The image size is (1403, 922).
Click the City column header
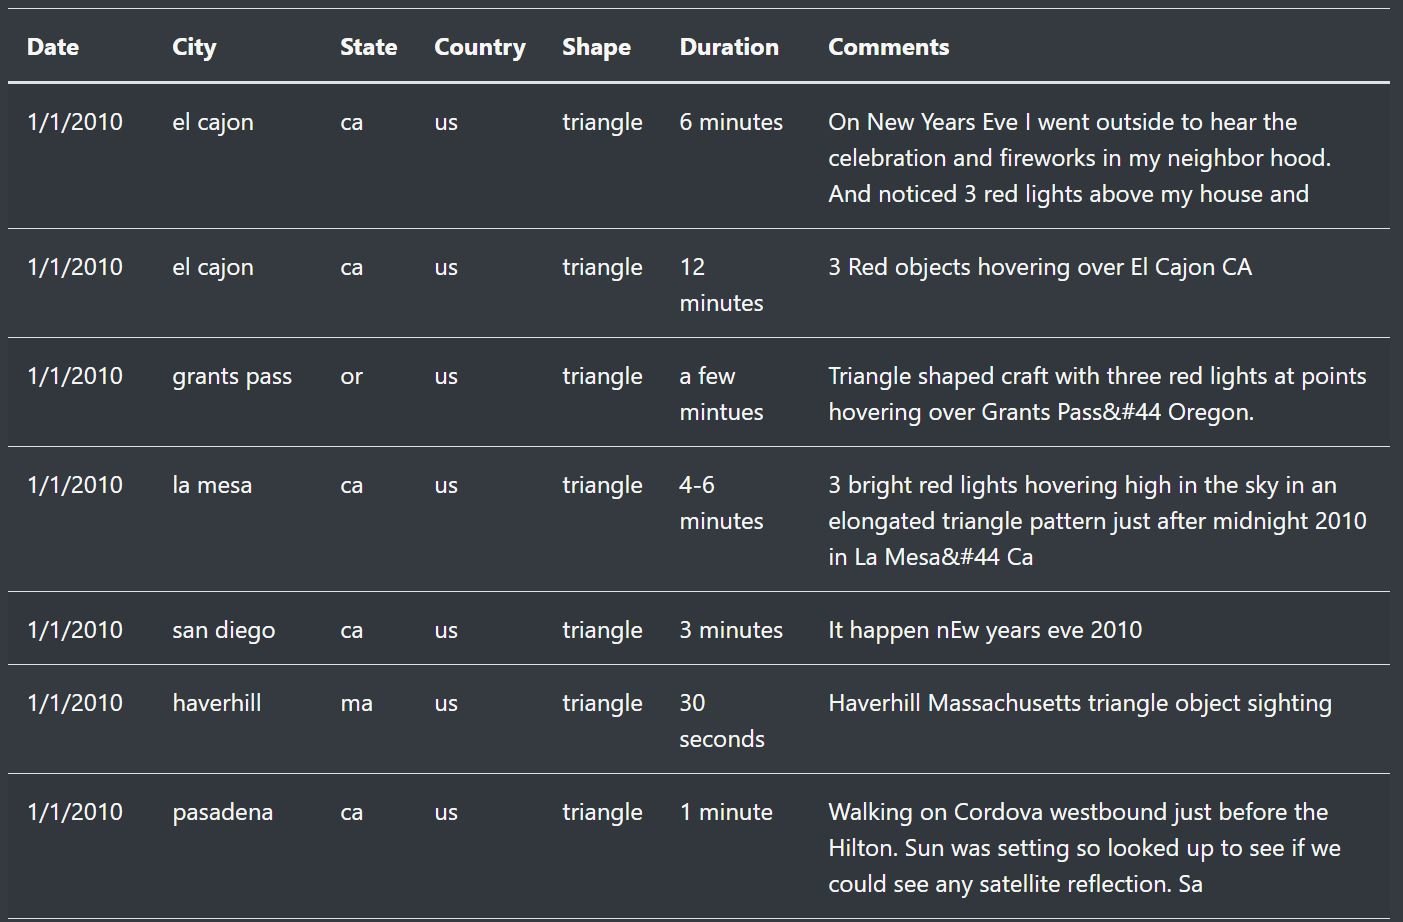click(x=194, y=47)
